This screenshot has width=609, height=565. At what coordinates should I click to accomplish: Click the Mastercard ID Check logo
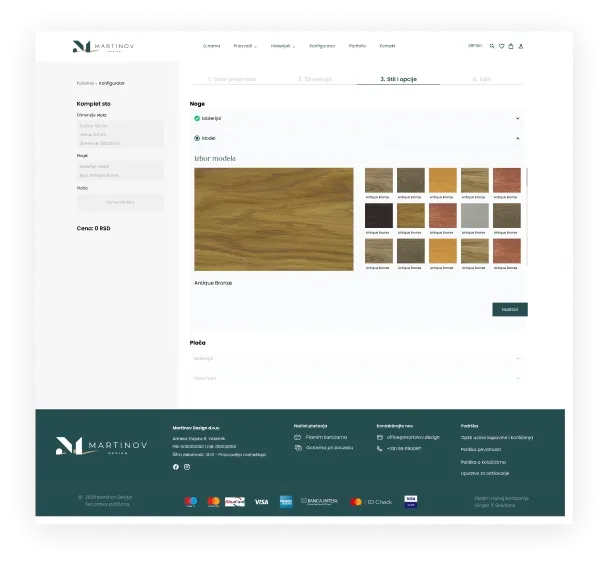[x=371, y=502]
